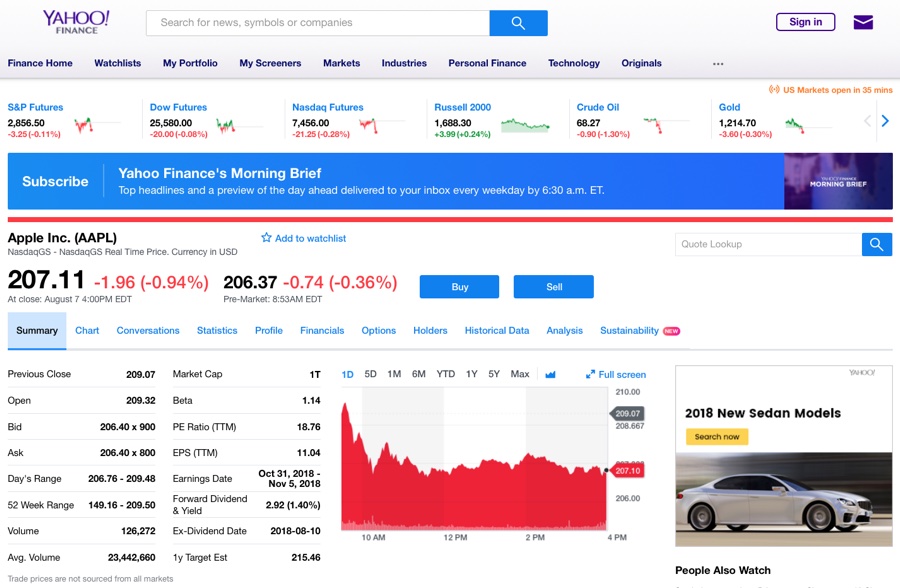Screen dimensions: 900x588
Task: Click the Yahoo Finance logo
Action: (76, 21)
